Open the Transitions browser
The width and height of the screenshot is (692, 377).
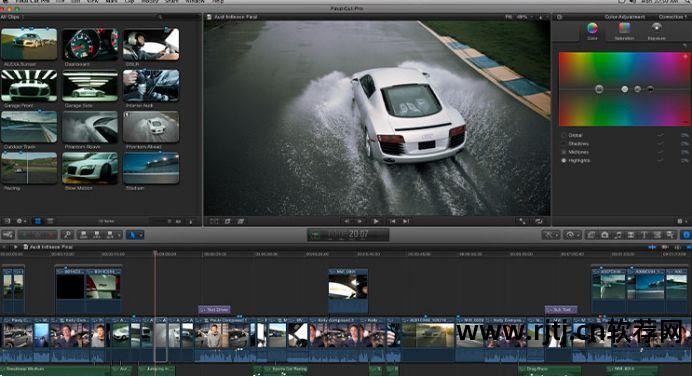coord(631,235)
